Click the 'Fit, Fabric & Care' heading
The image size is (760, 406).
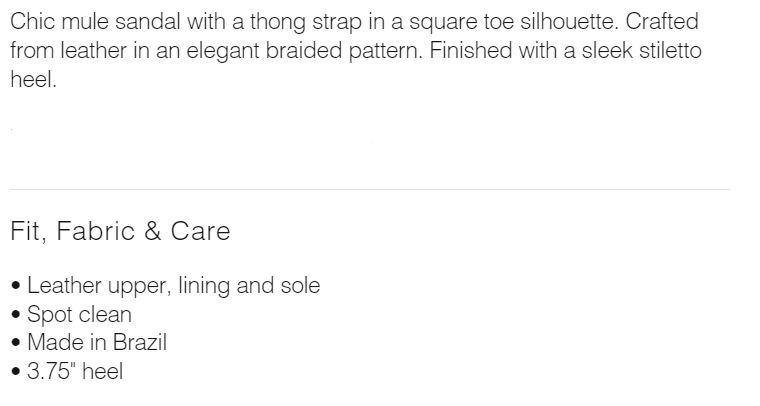point(120,231)
